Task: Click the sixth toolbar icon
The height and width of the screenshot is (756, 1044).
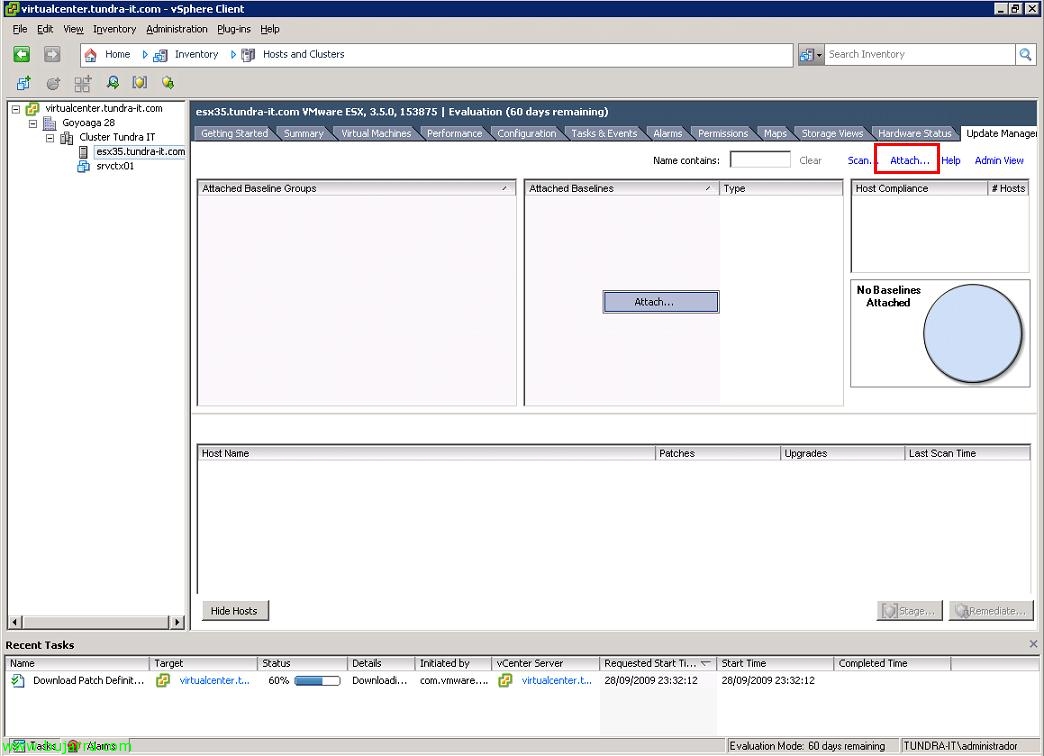Action: pyautogui.click(x=168, y=83)
